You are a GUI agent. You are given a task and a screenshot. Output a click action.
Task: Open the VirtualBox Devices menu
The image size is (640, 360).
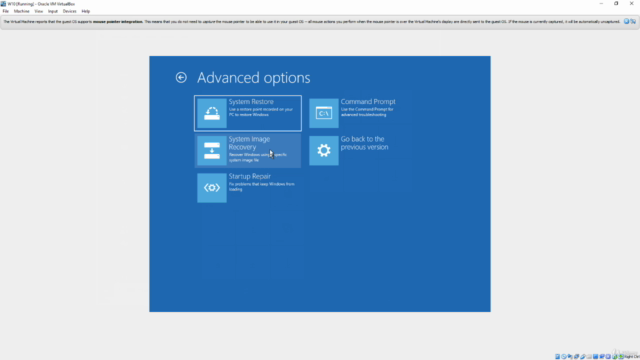pos(69,11)
